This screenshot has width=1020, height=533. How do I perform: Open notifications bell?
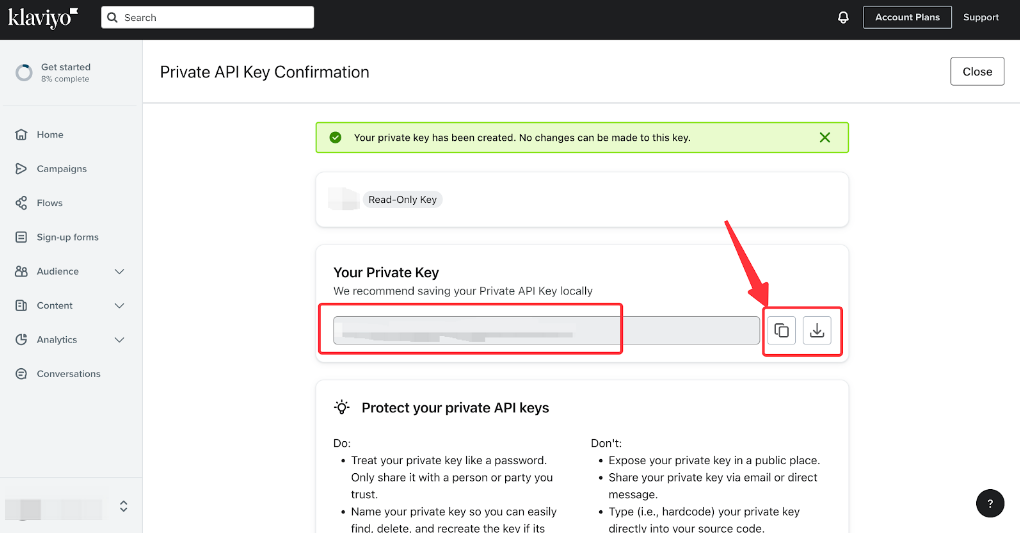[x=843, y=18]
